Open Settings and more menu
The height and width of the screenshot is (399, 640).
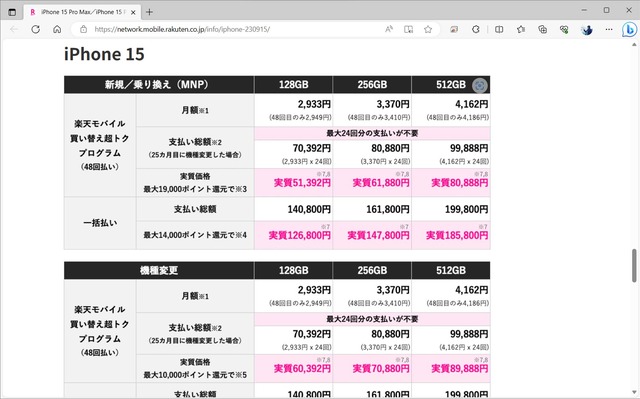pyautogui.click(x=609, y=29)
